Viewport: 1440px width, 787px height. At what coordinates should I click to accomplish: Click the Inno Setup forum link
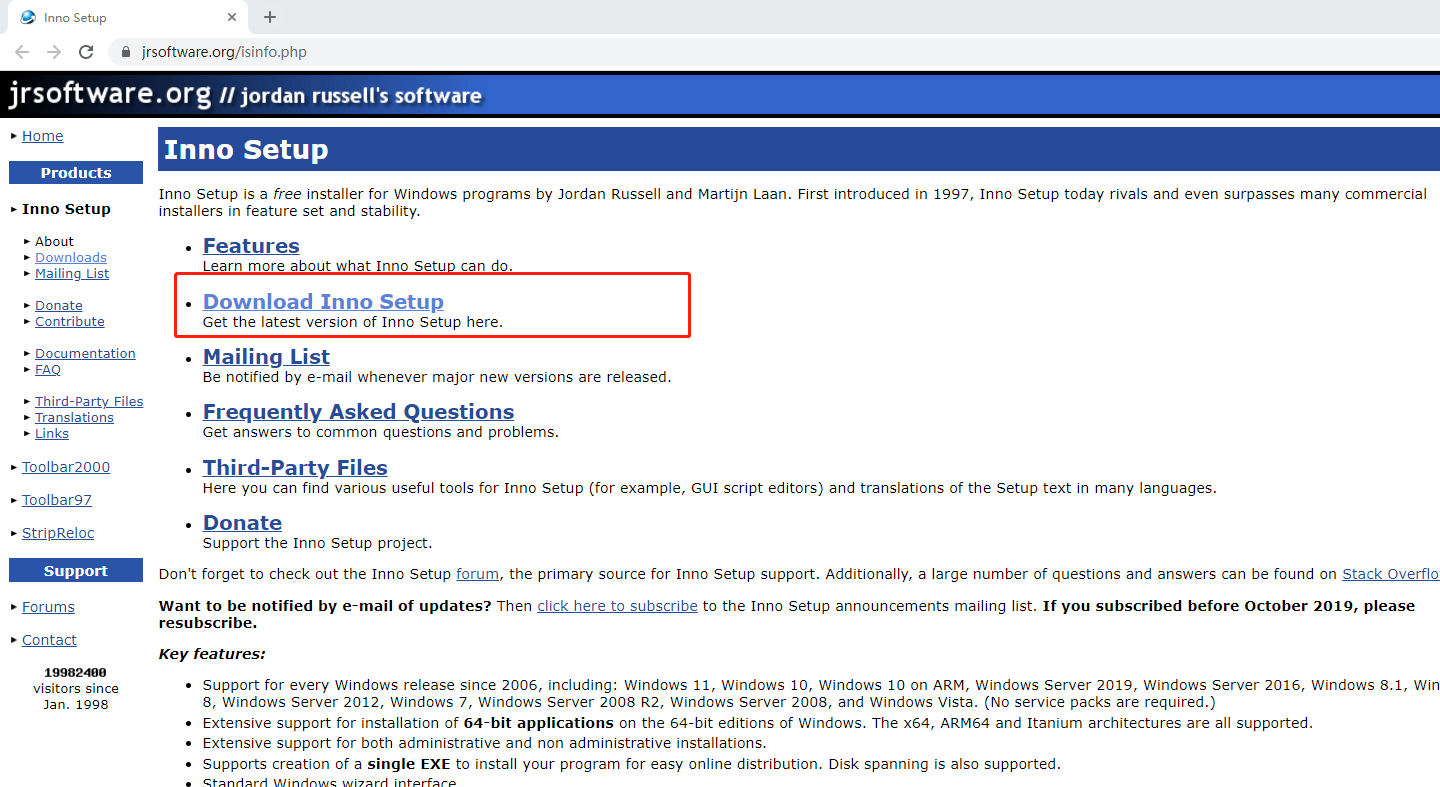pyautogui.click(x=477, y=574)
